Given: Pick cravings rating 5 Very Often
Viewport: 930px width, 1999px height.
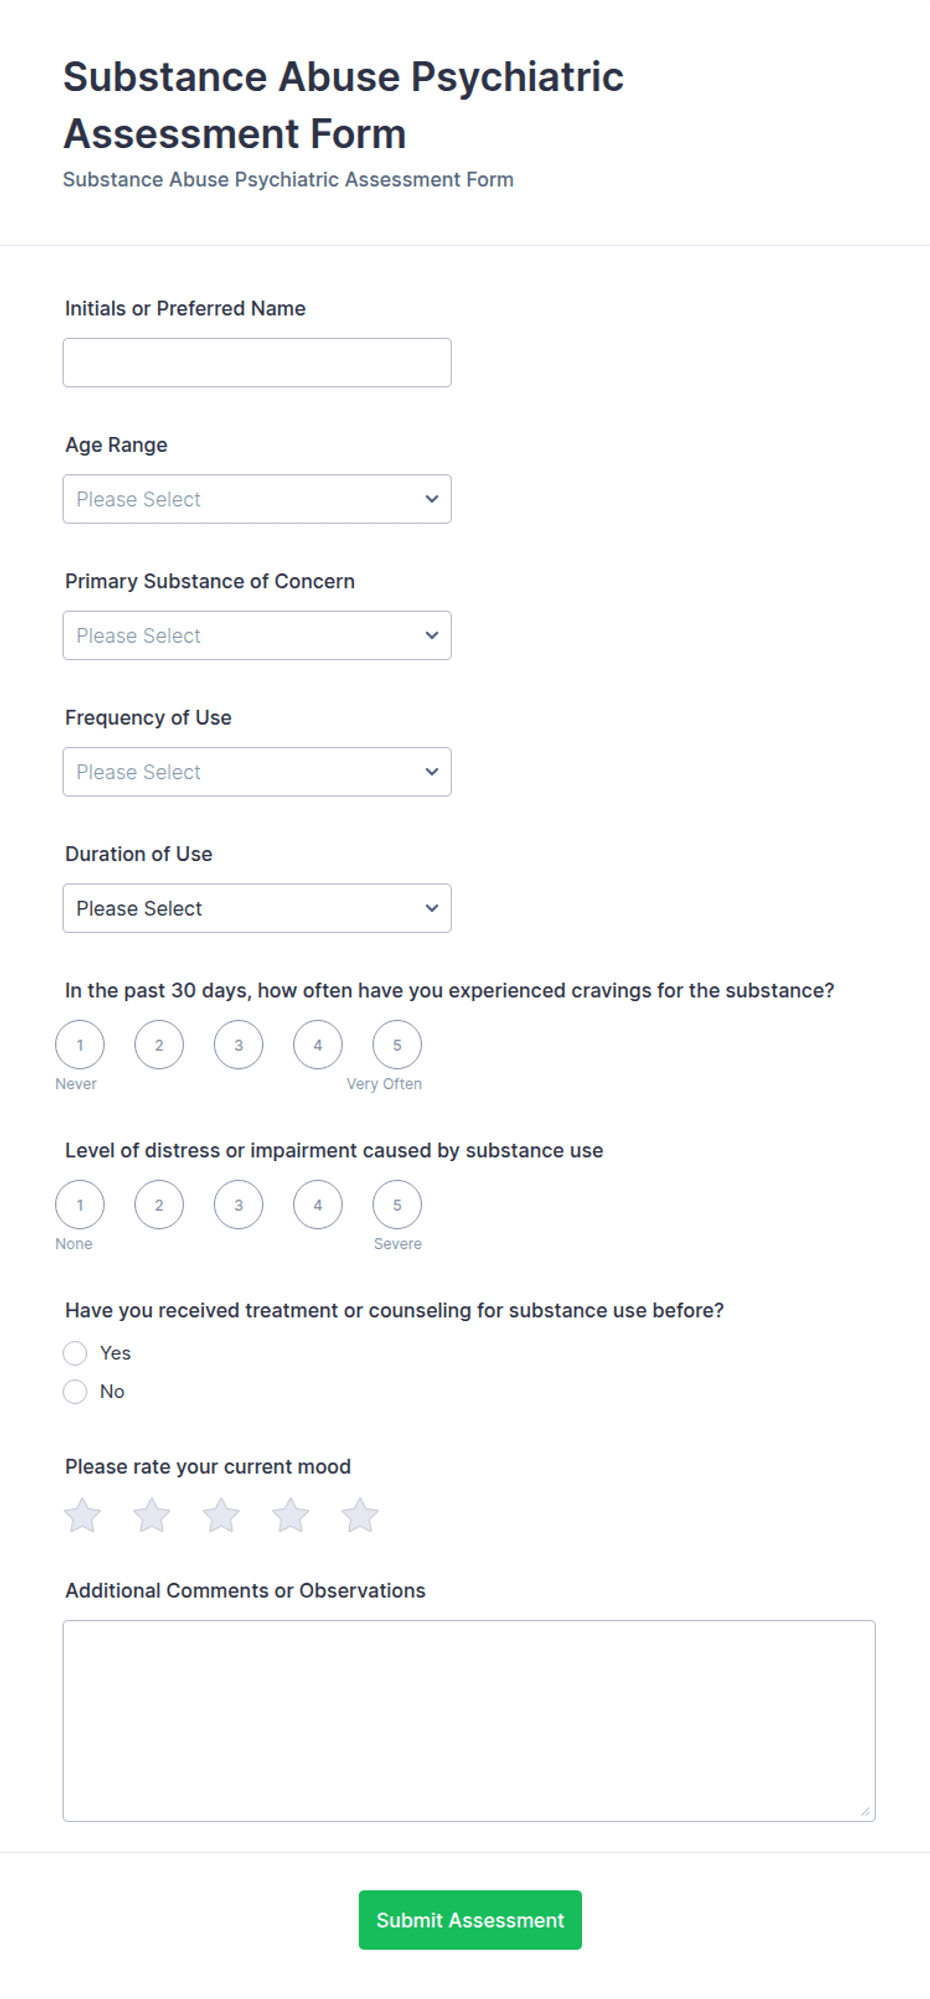Looking at the screenshot, I should 397,1045.
